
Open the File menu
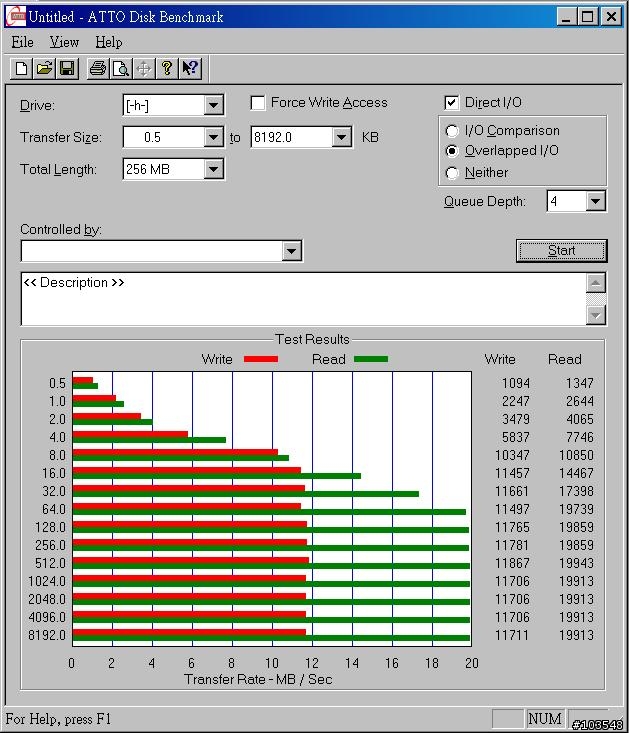point(22,42)
